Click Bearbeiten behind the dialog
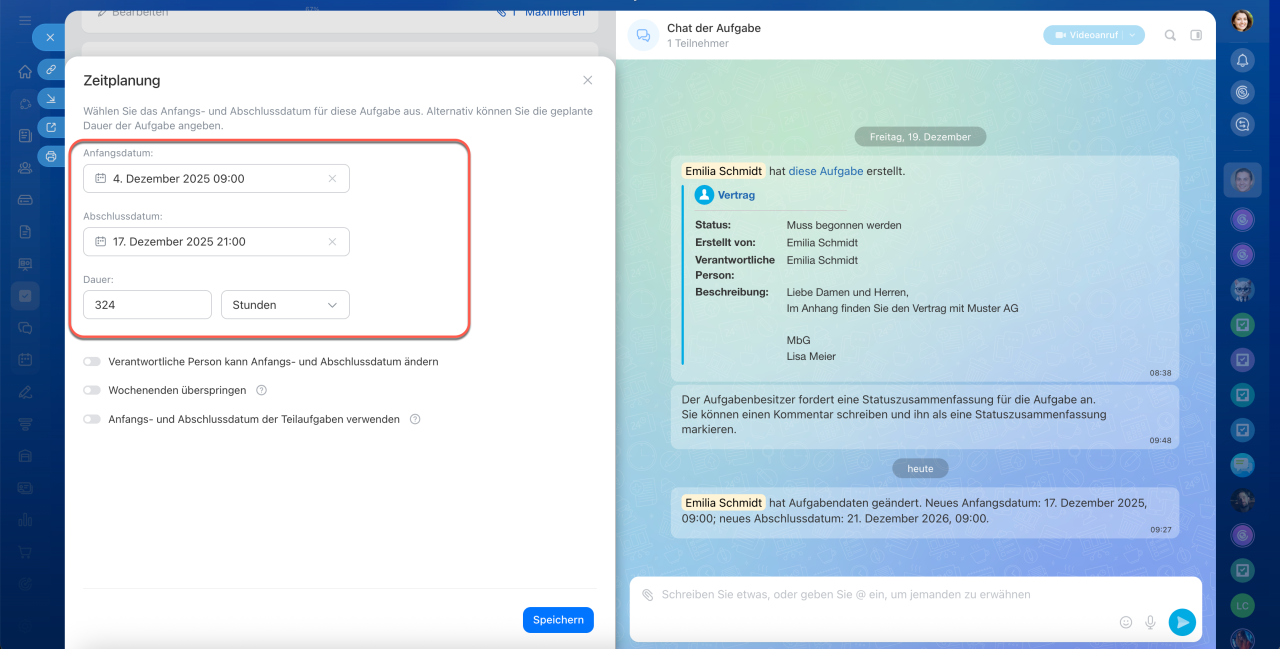 point(140,12)
